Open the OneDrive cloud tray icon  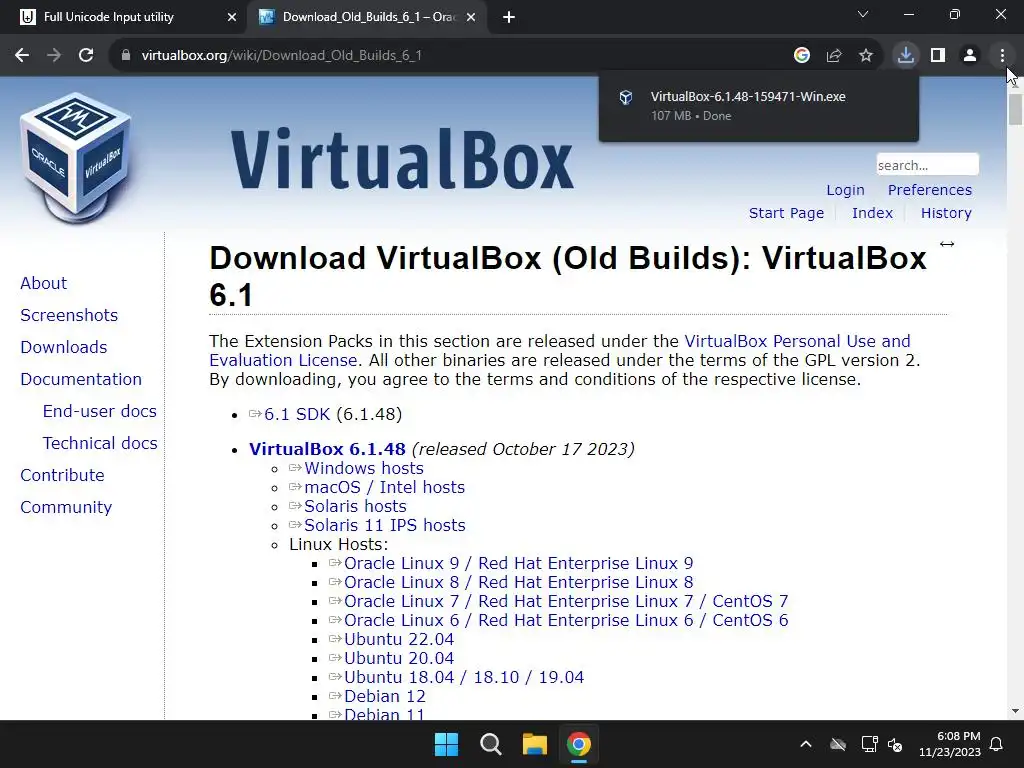pyautogui.click(x=838, y=744)
